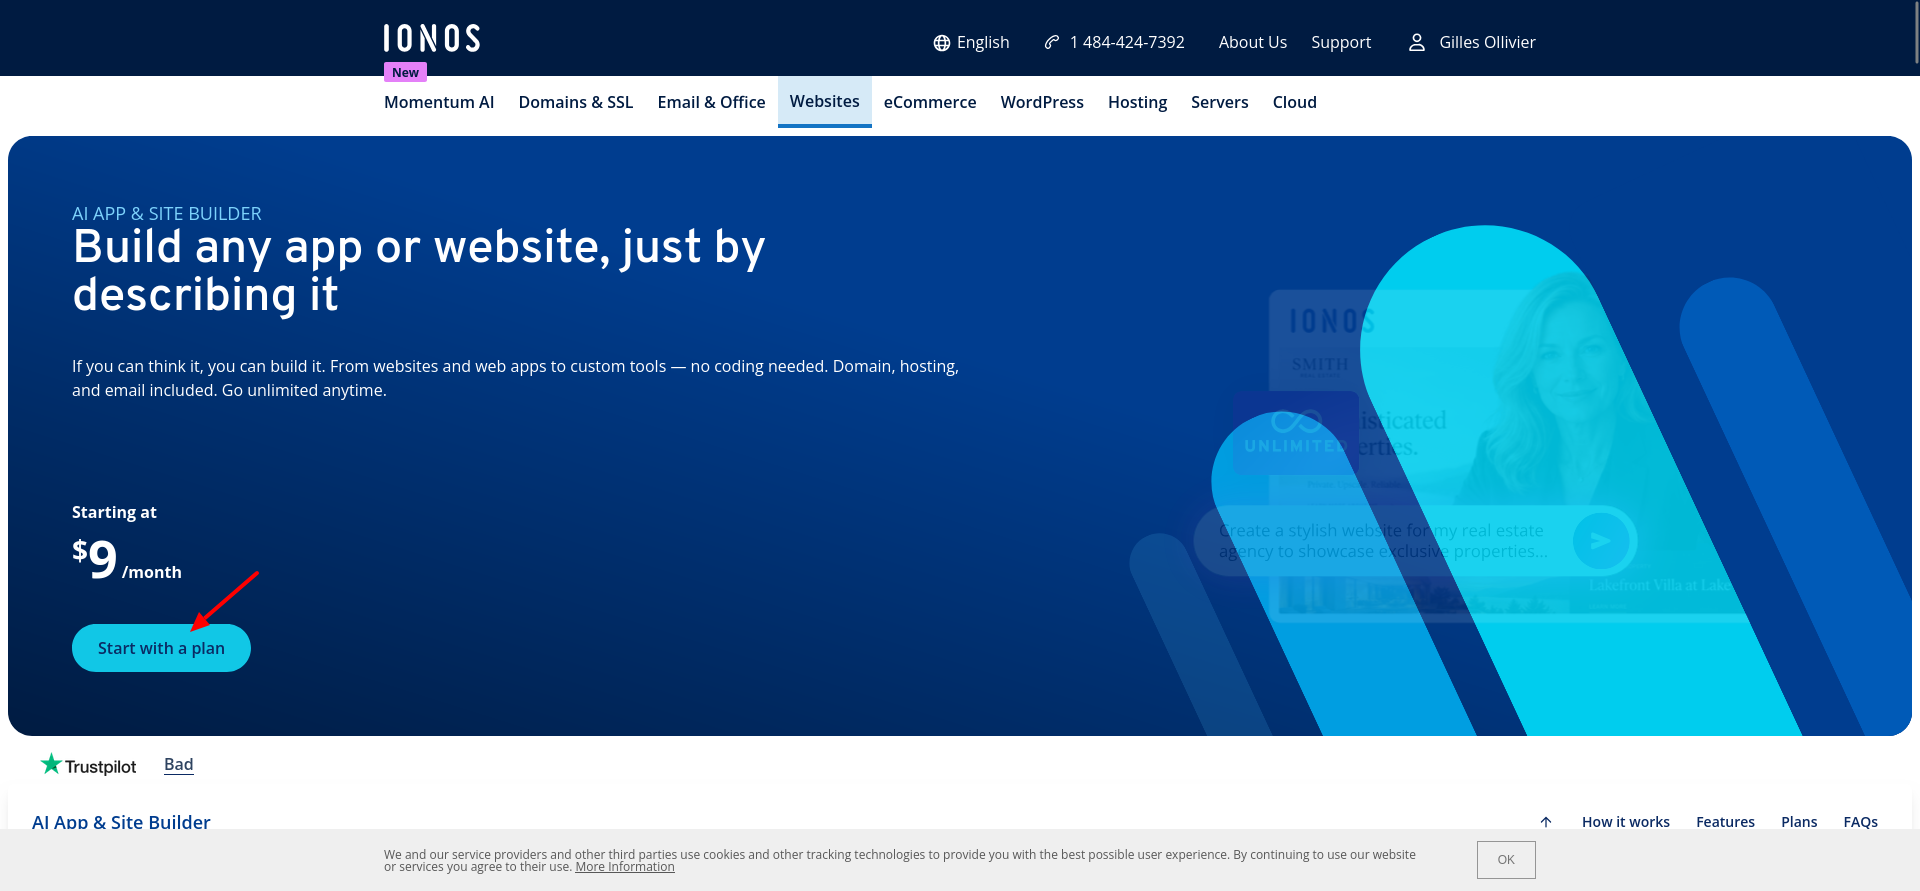Open the About Us page
This screenshot has height=891, width=1920.
[x=1252, y=42]
